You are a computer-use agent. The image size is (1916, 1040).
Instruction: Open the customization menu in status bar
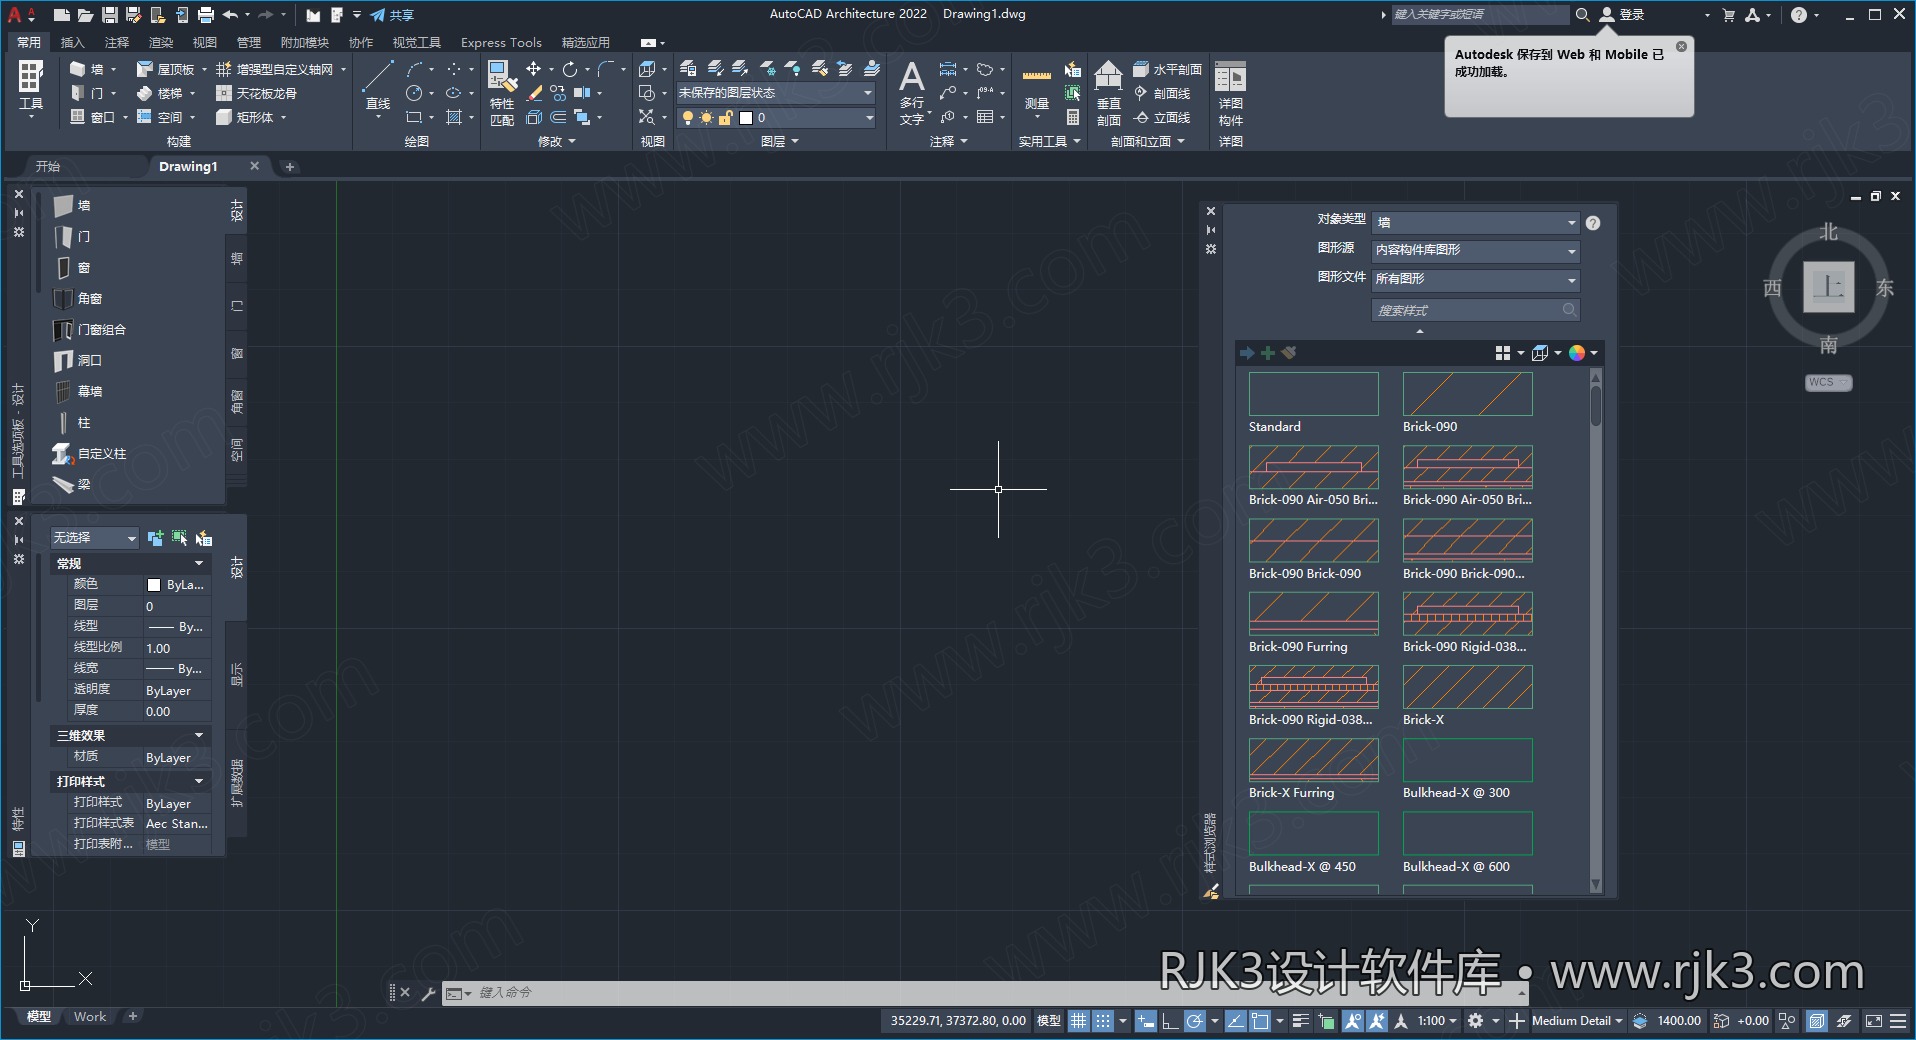click(x=1896, y=1021)
